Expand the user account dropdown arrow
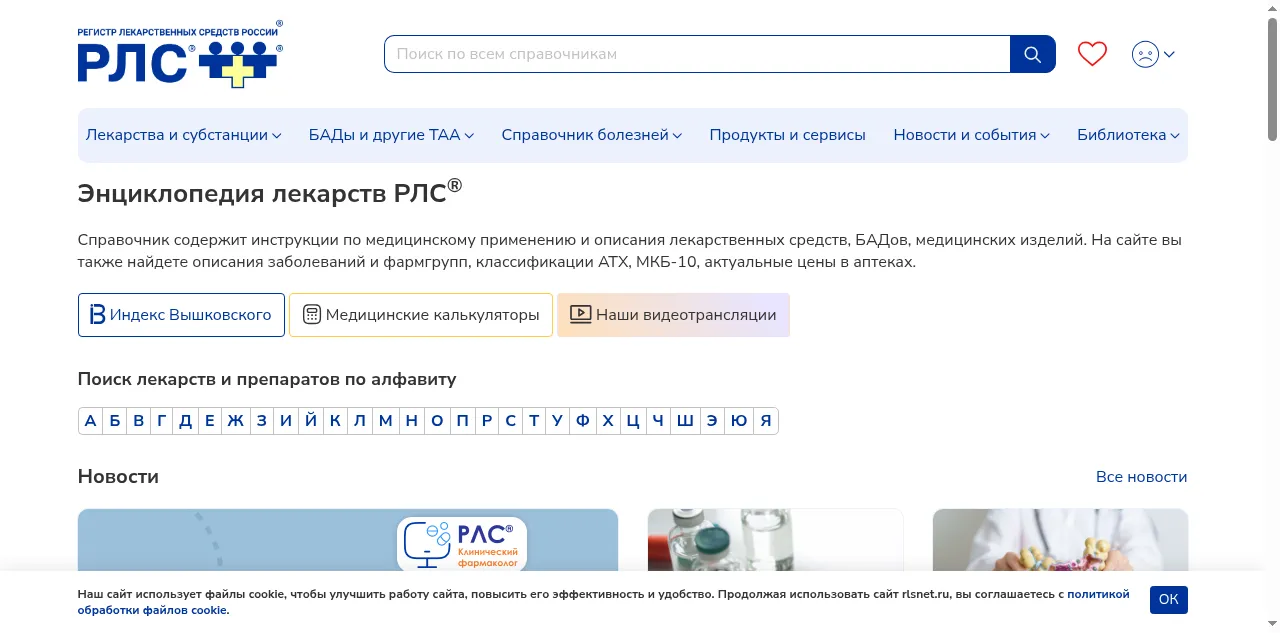The image size is (1280, 633). (1169, 54)
